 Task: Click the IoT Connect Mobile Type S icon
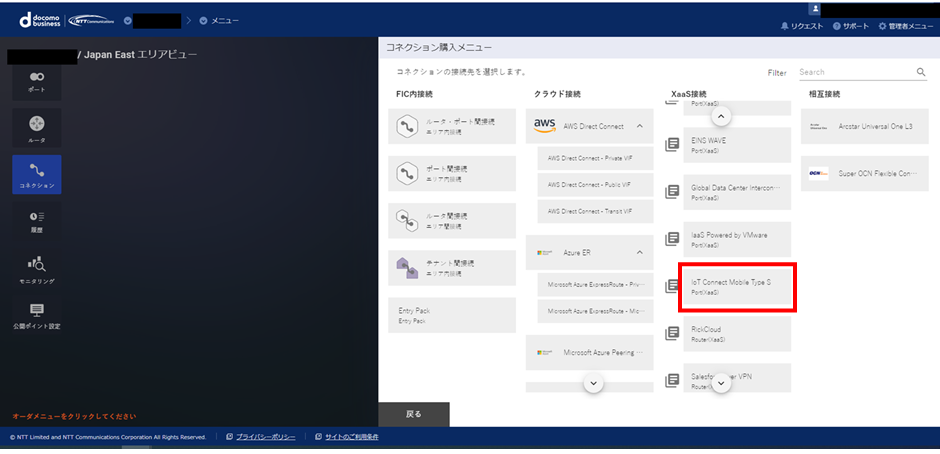[x=672, y=286]
